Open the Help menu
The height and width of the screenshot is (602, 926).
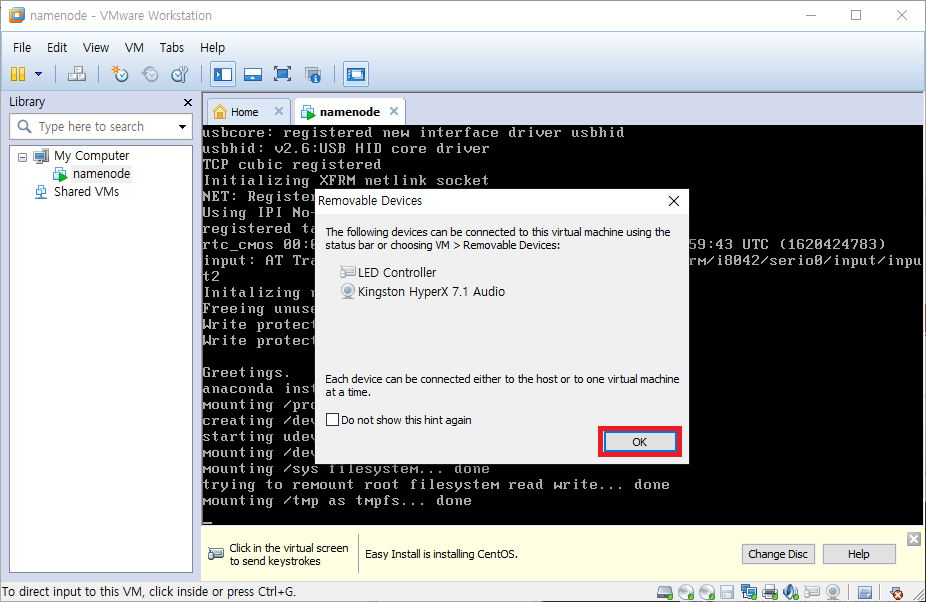tap(212, 47)
